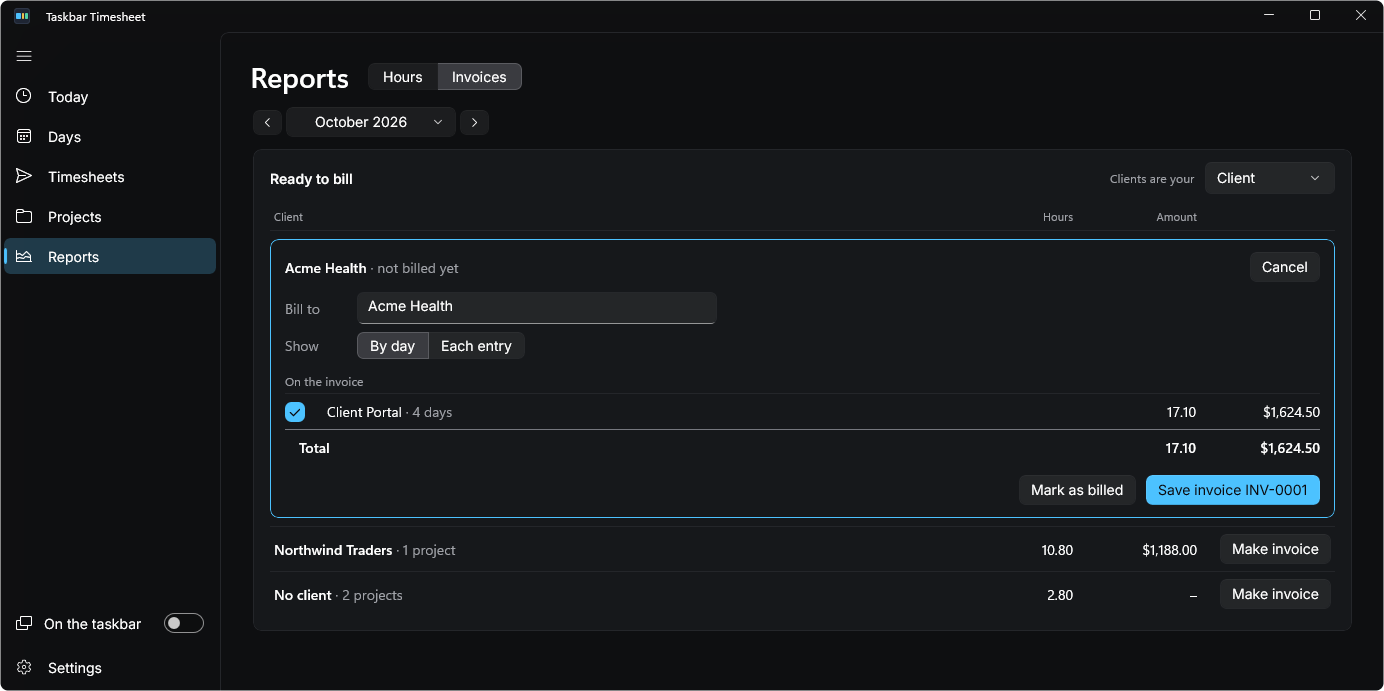Open the October 2026 month dropdown

(371, 122)
